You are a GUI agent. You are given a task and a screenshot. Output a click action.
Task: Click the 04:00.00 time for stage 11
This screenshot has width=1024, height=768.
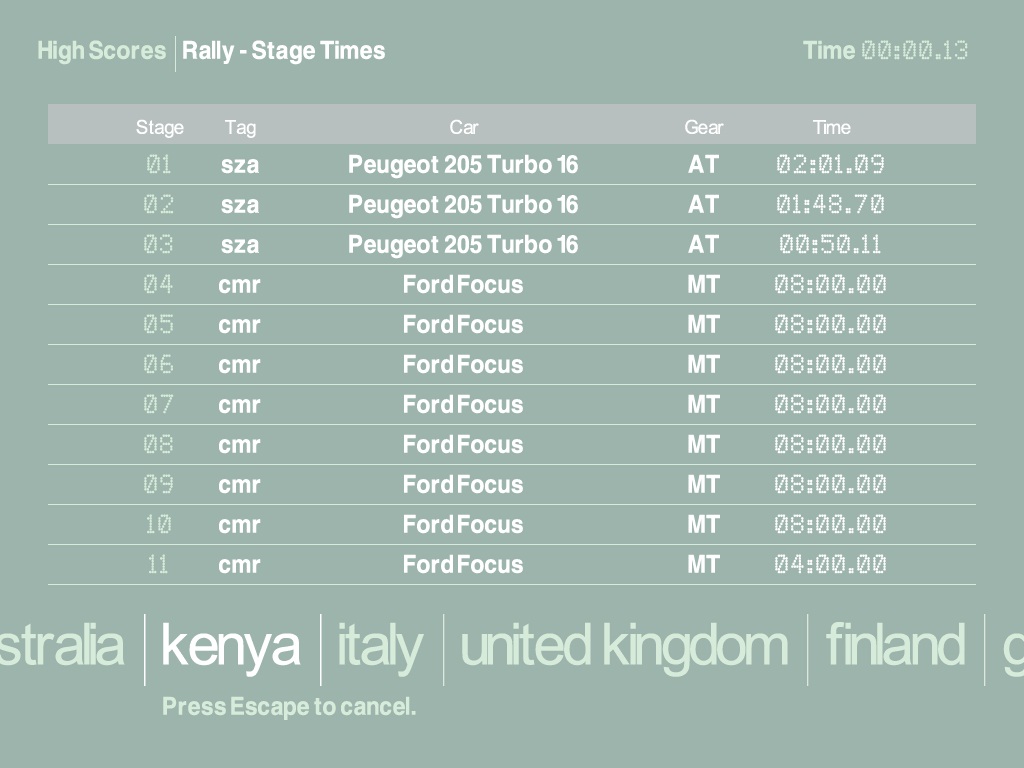830,565
